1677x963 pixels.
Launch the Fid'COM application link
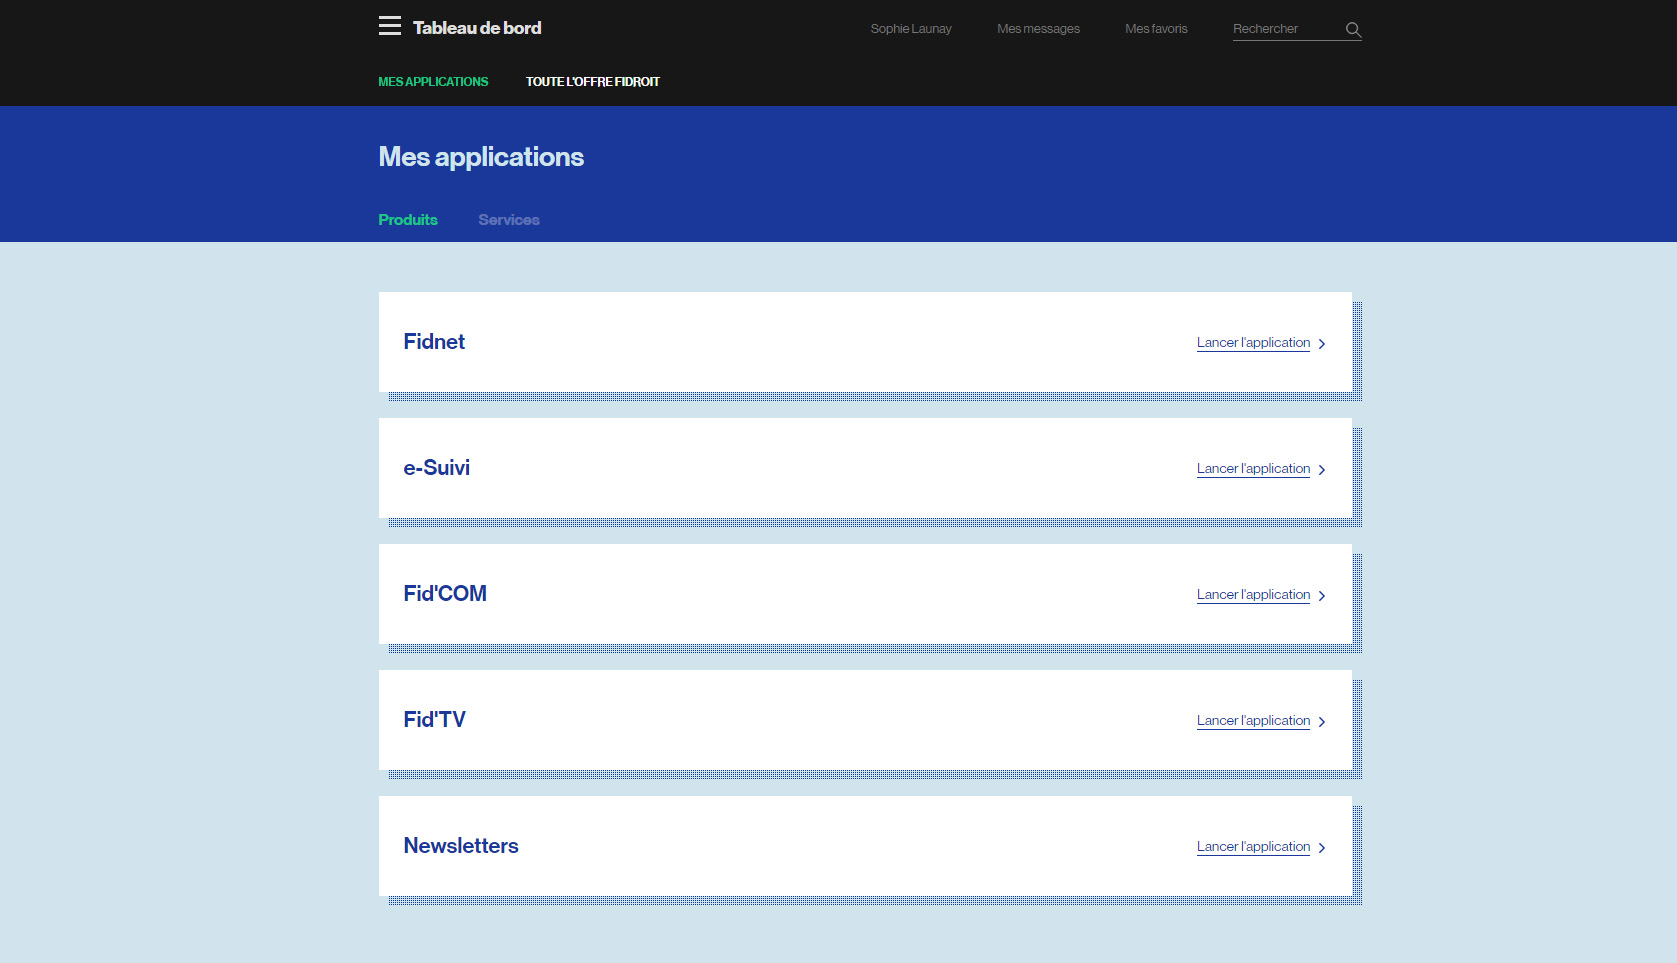click(1253, 595)
